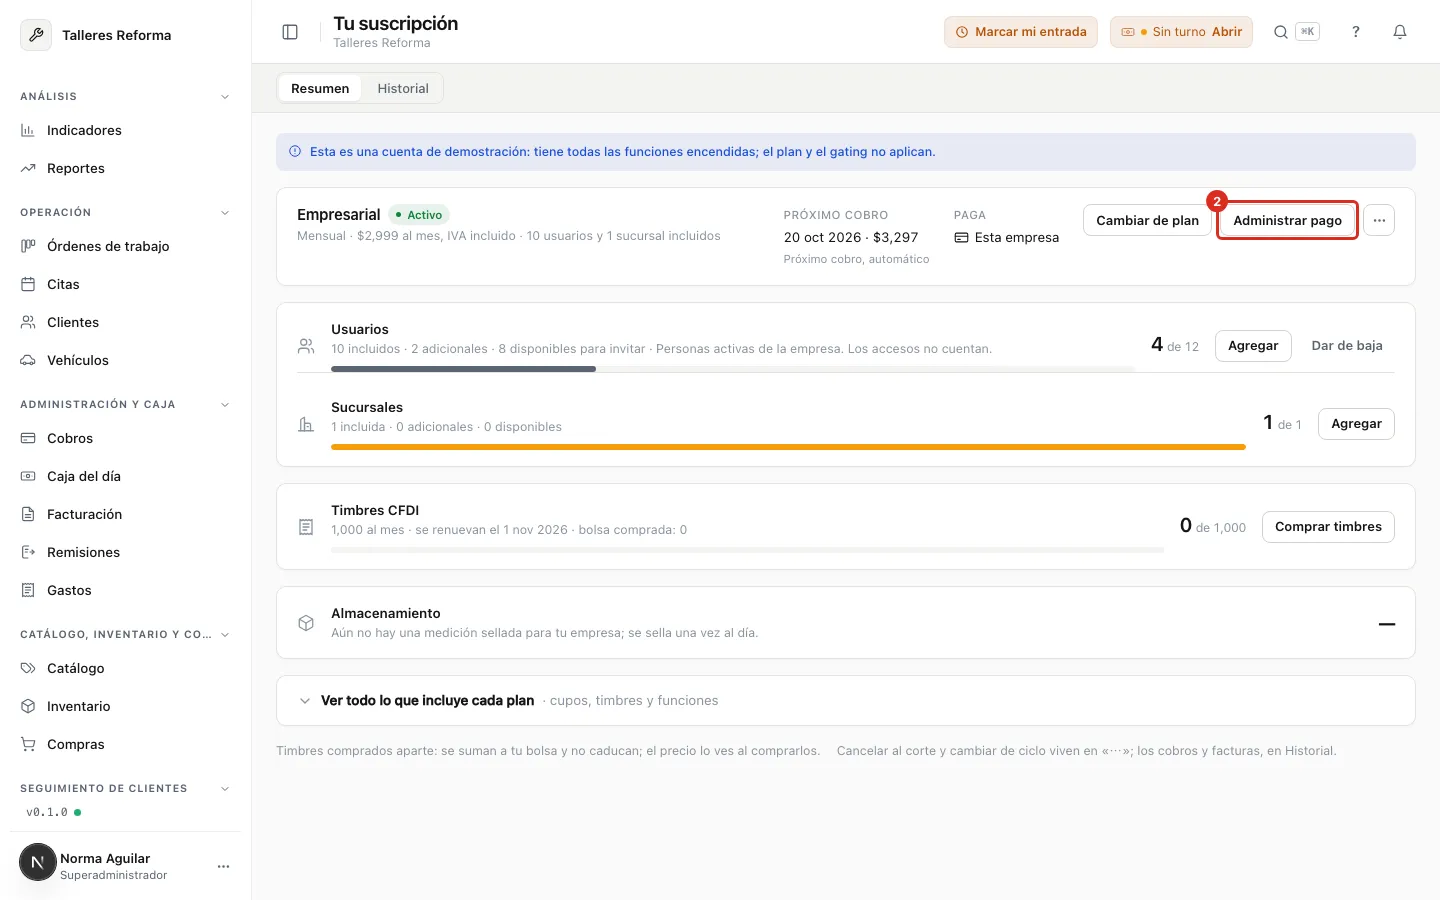Expand Ver todo lo que incluye cada plan
The width and height of the screenshot is (1440, 900).
click(x=845, y=700)
